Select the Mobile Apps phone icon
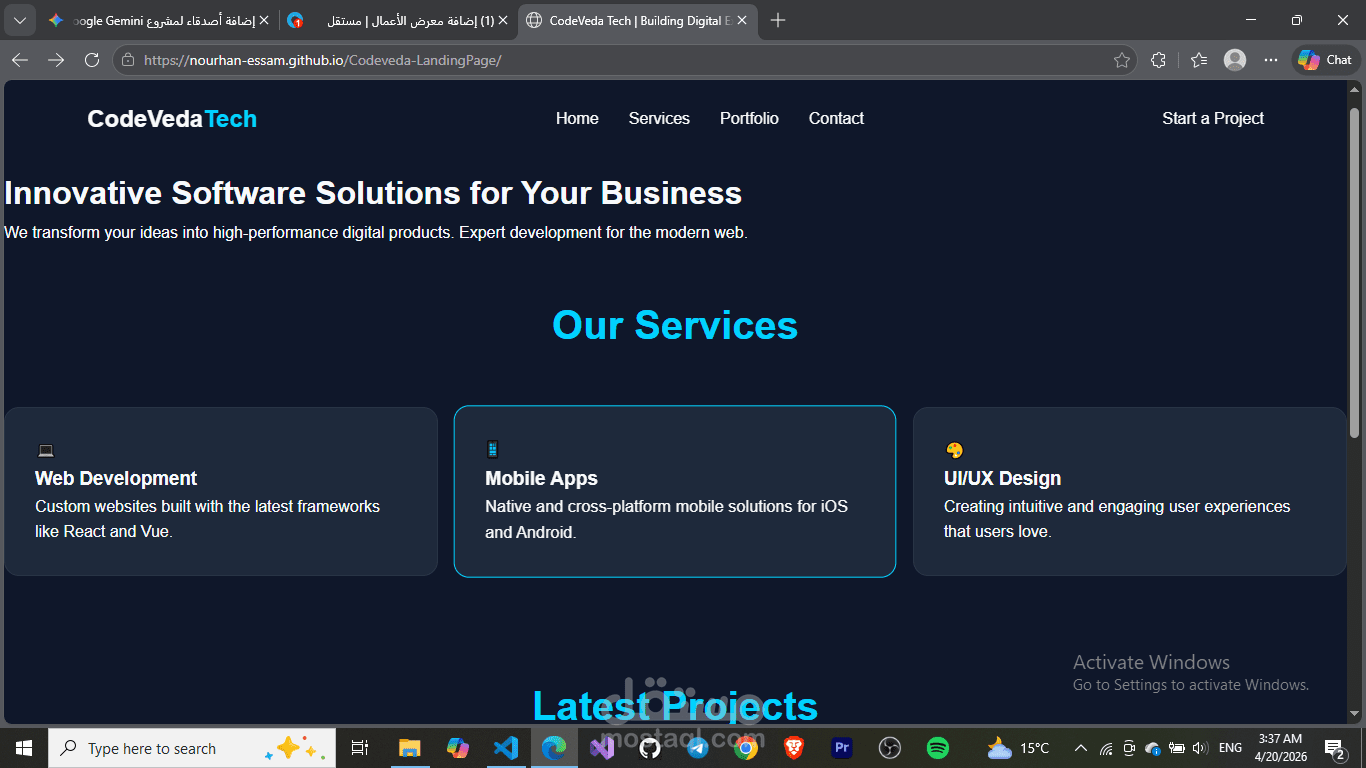The height and width of the screenshot is (768, 1366). (x=492, y=449)
